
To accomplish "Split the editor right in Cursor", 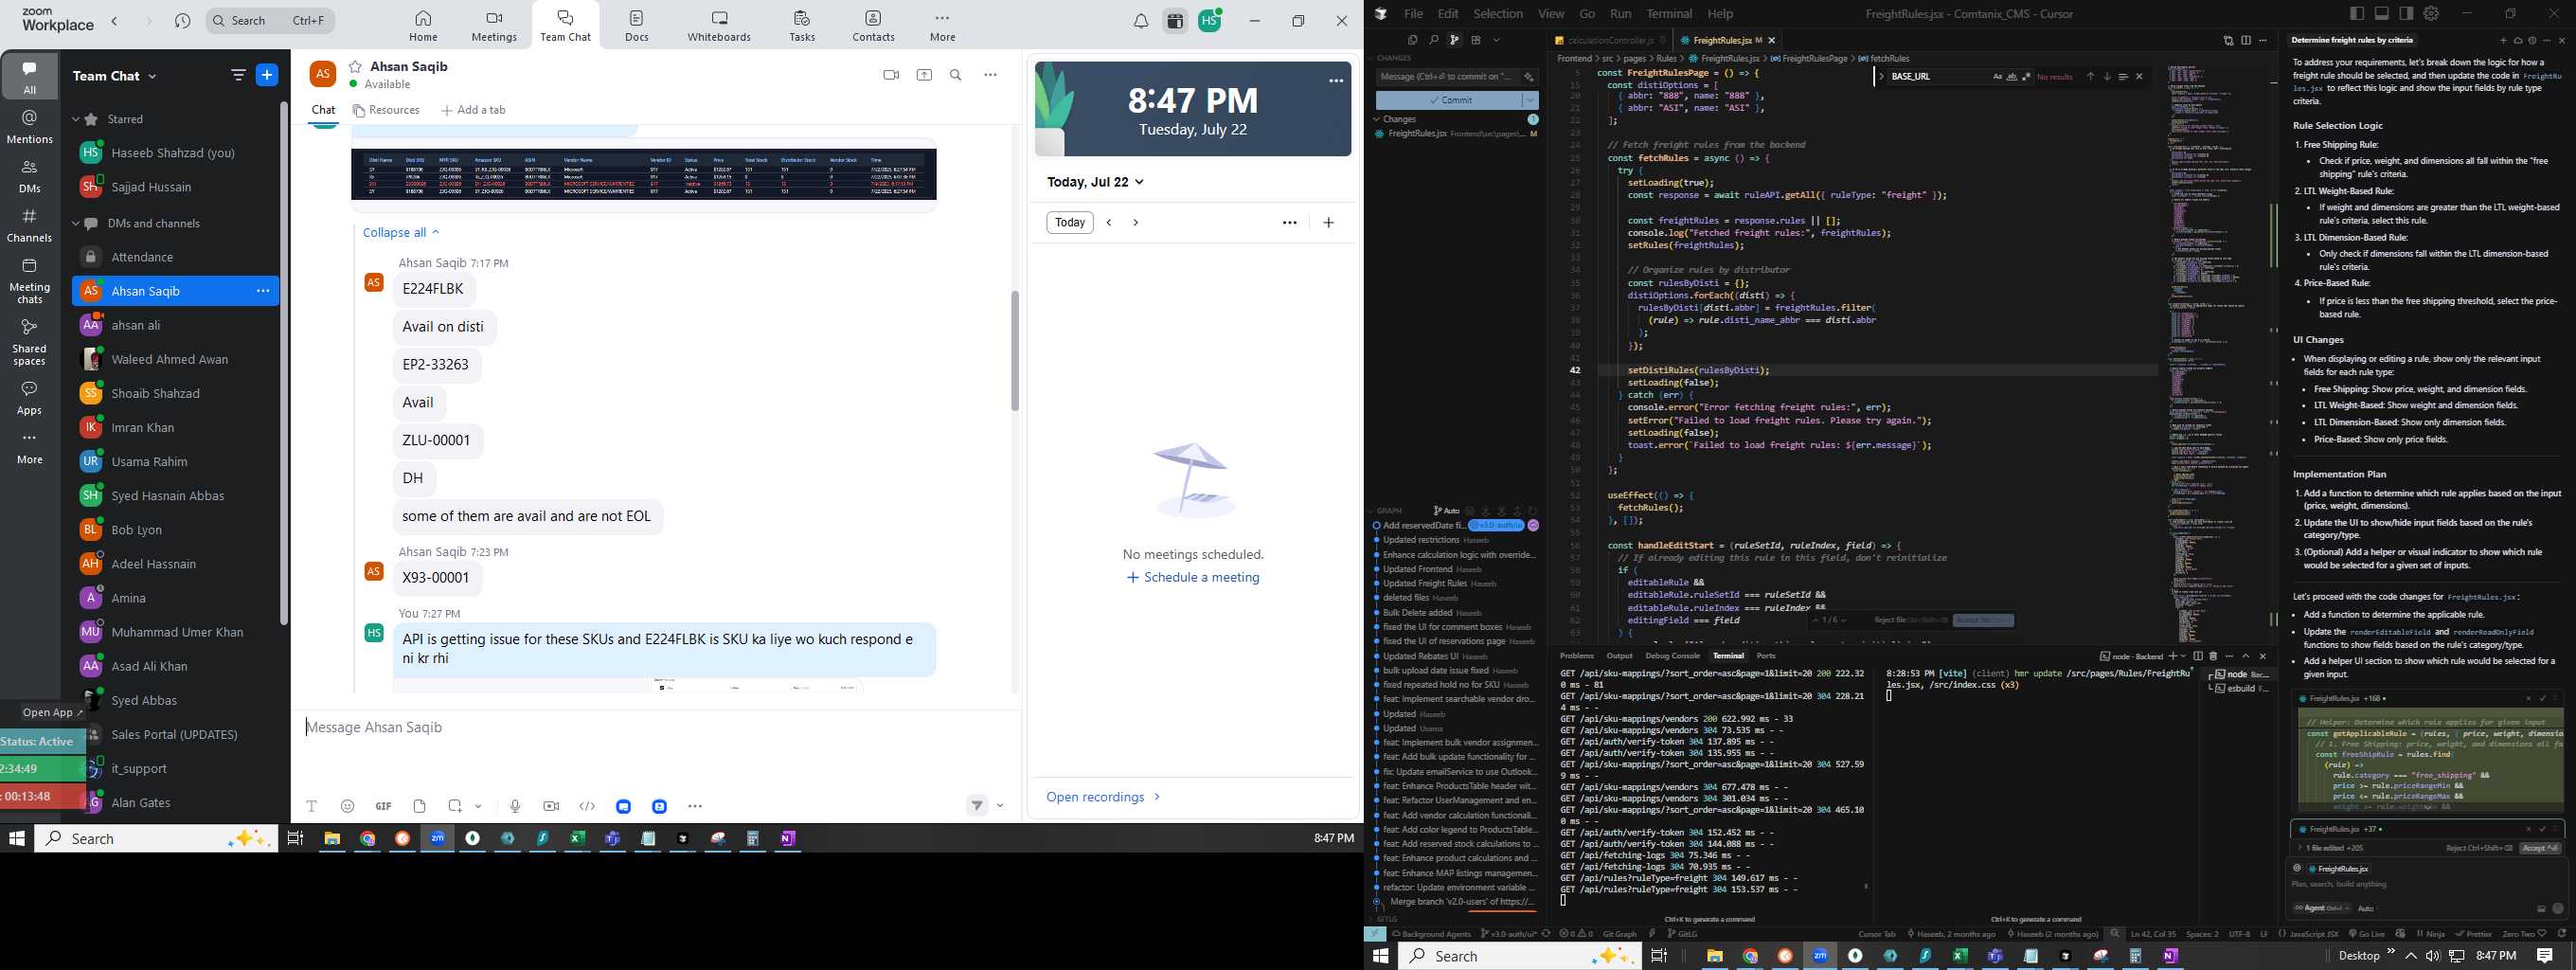I will [x=2246, y=41].
